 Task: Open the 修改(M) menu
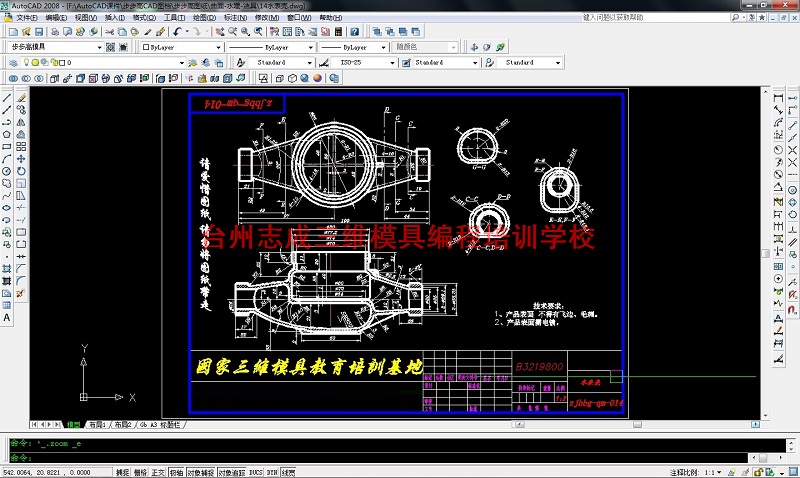click(x=267, y=17)
